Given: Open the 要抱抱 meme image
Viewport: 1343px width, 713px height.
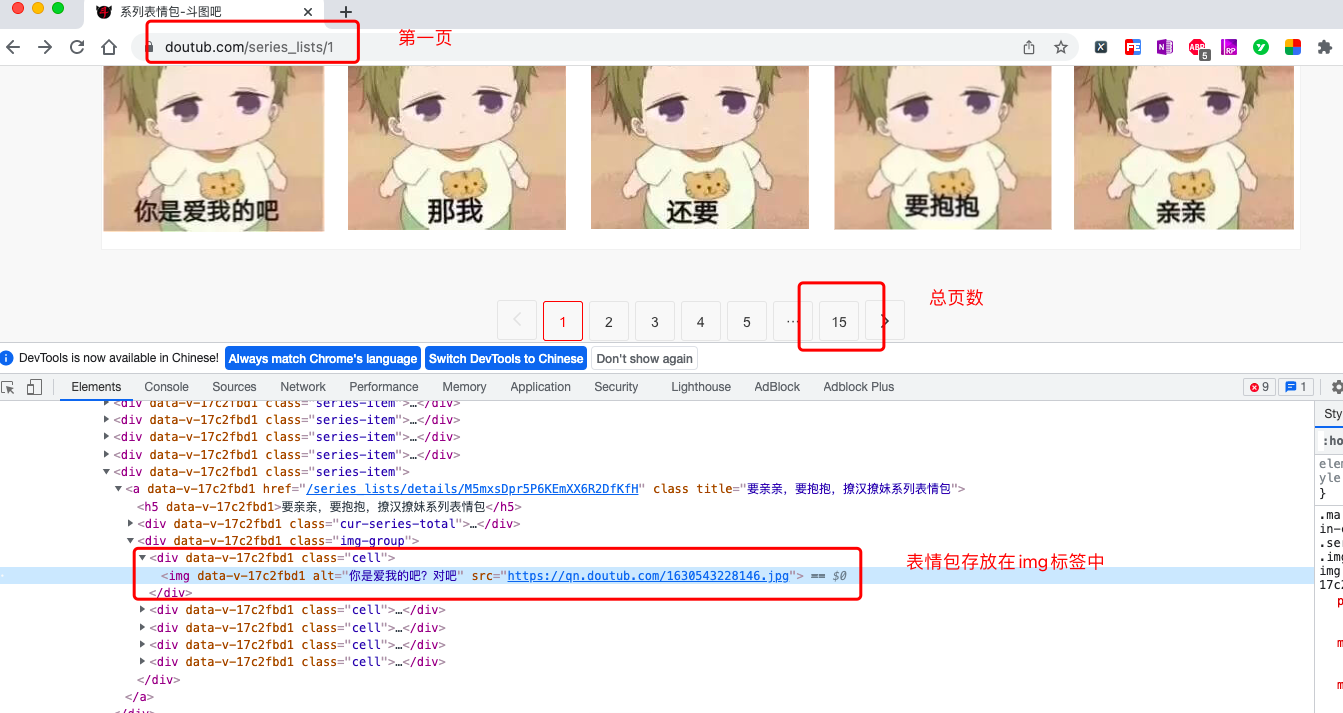Looking at the screenshot, I should pyautogui.click(x=943, y=148).
